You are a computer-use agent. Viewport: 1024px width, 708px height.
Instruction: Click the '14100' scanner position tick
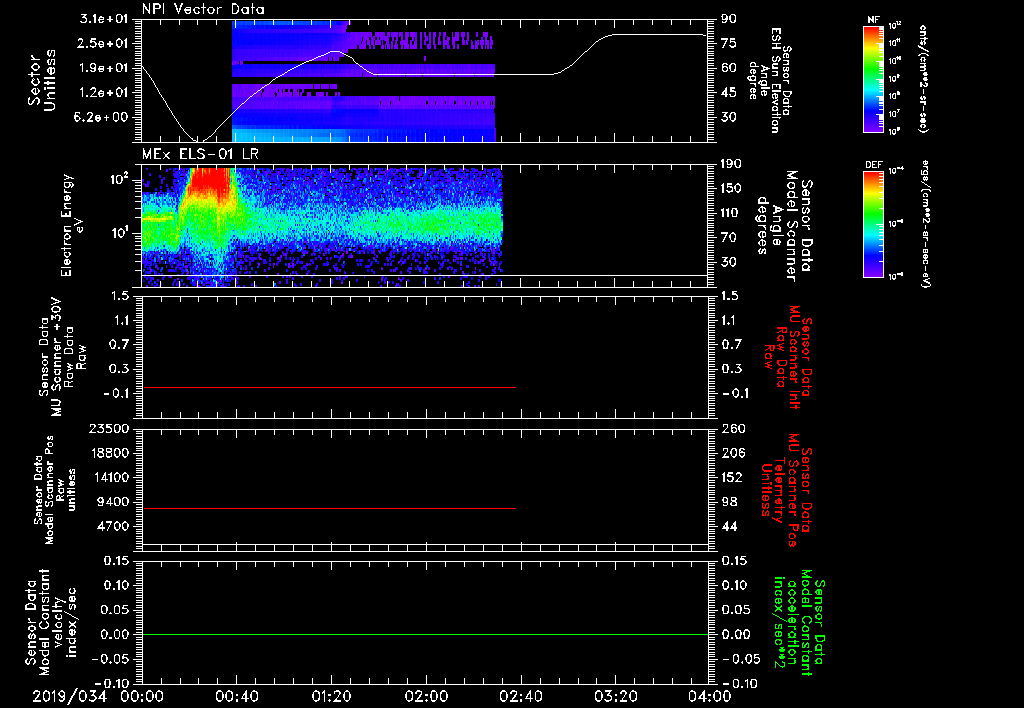click(108, 477)
